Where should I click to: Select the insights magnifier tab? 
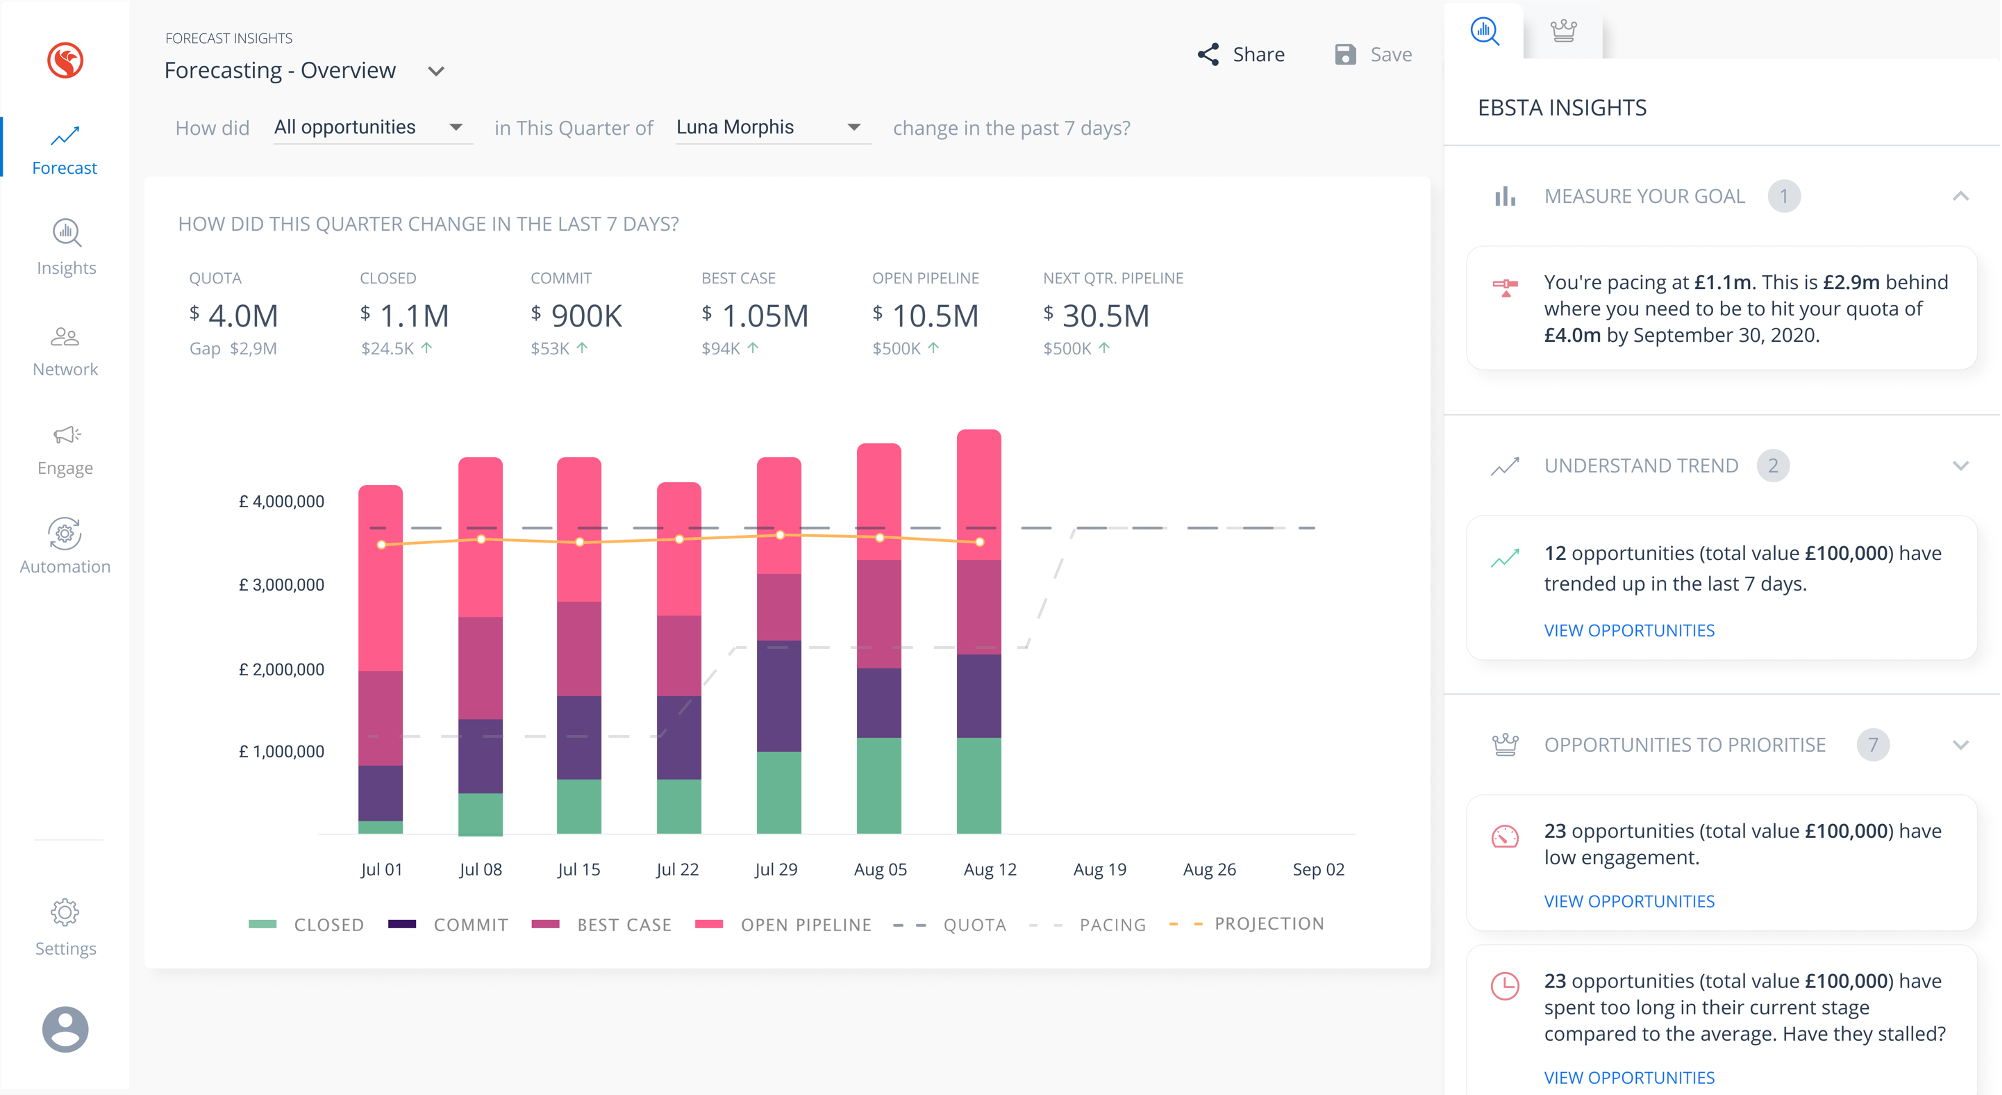pos(1485,31)
